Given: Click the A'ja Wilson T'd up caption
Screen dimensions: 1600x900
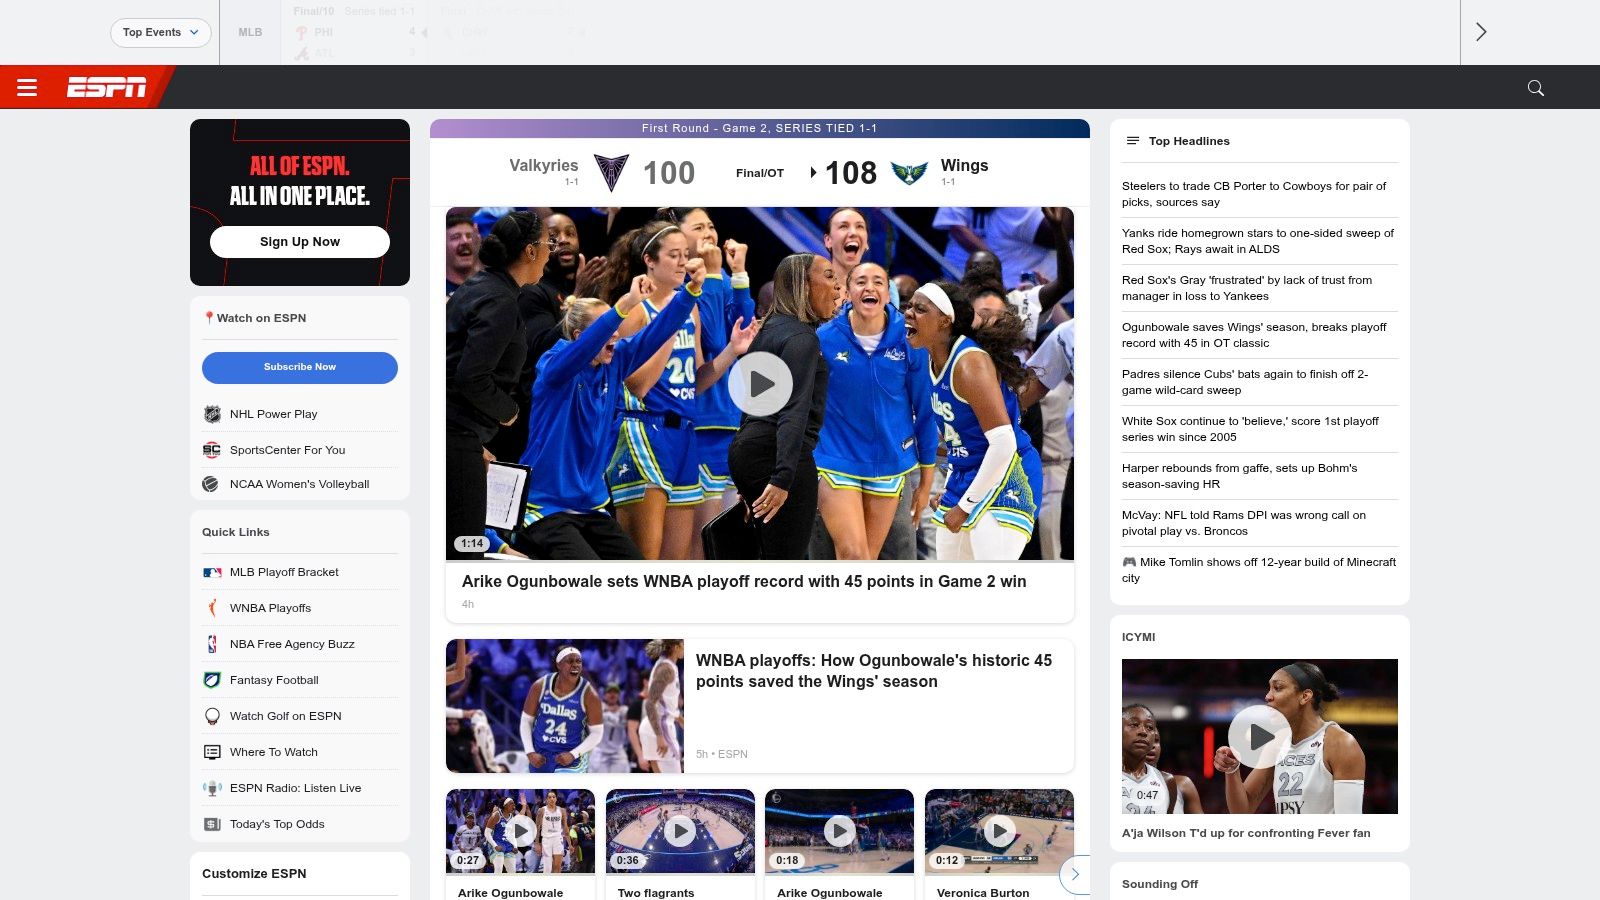Looking at the screenshot, I should tap(1246, 833).
